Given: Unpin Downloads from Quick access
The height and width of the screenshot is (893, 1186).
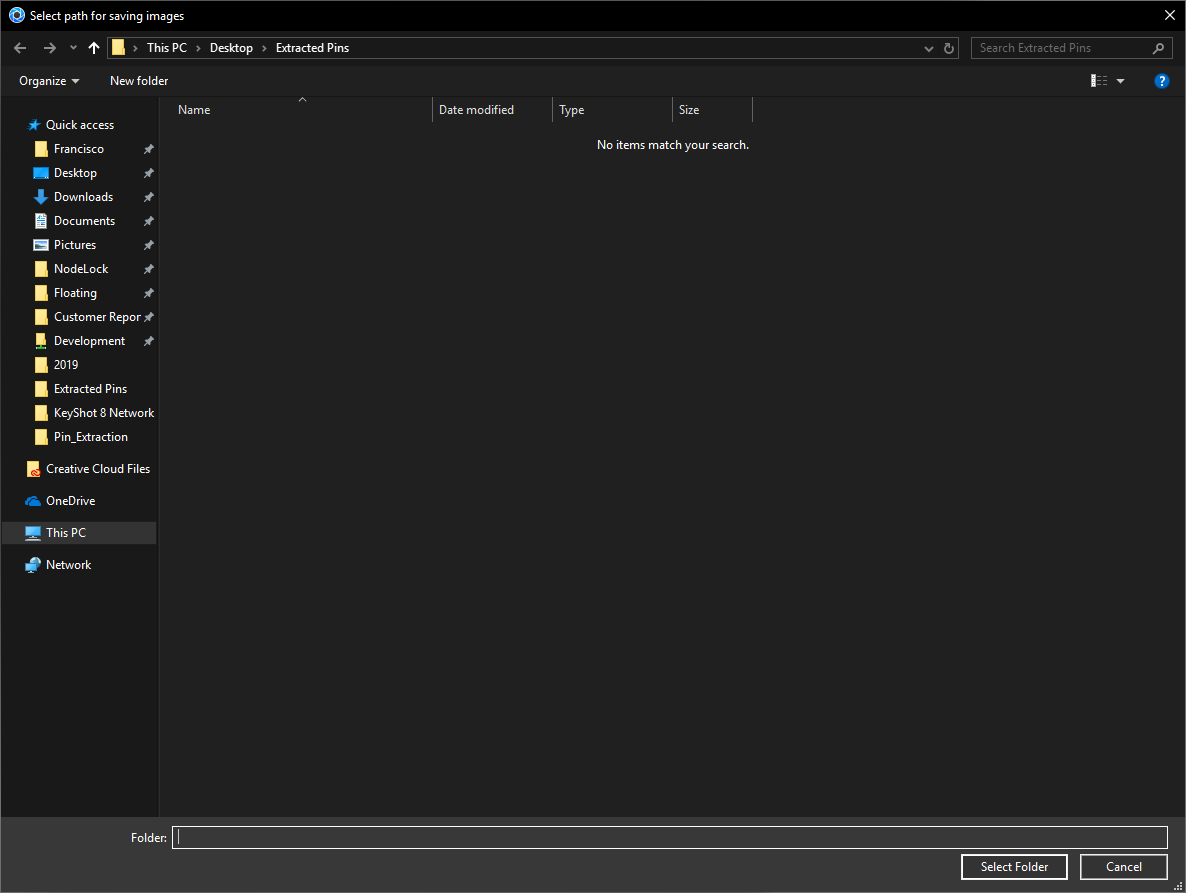Looking at the screenshot, I should coord(148,196).
